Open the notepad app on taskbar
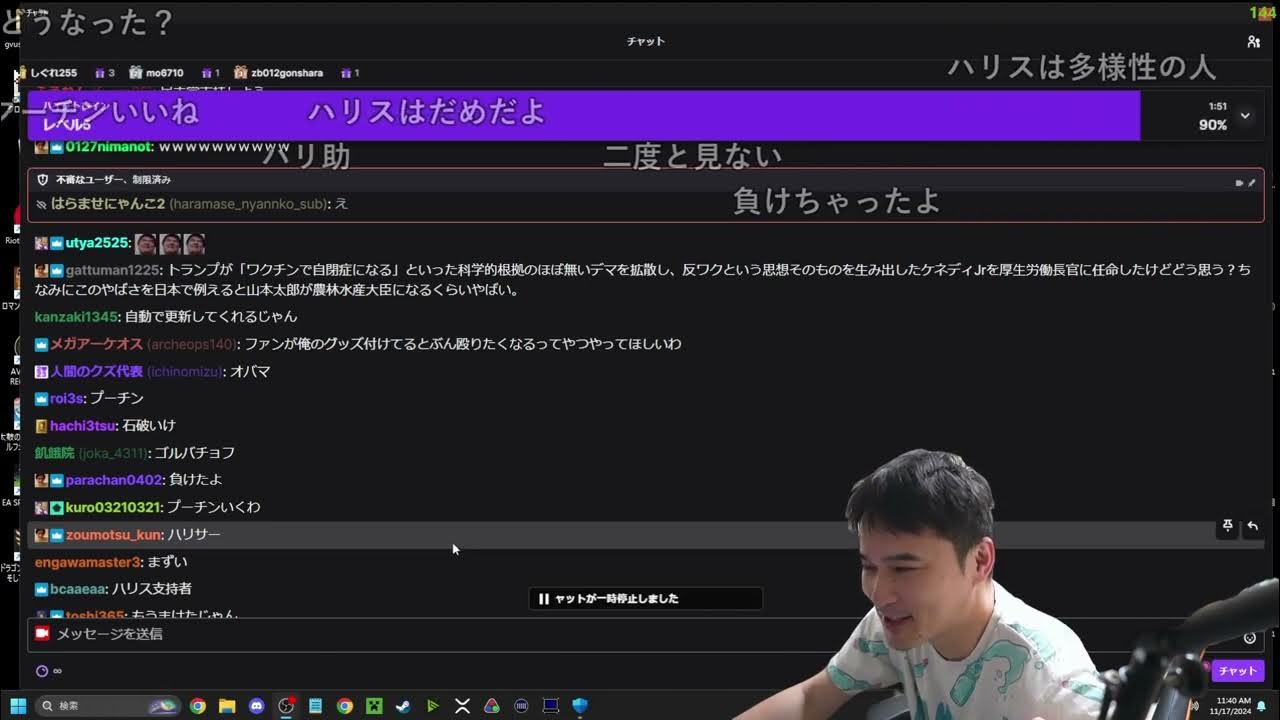The width and height of the screenshot is (1280, 720). coord(315,706)
